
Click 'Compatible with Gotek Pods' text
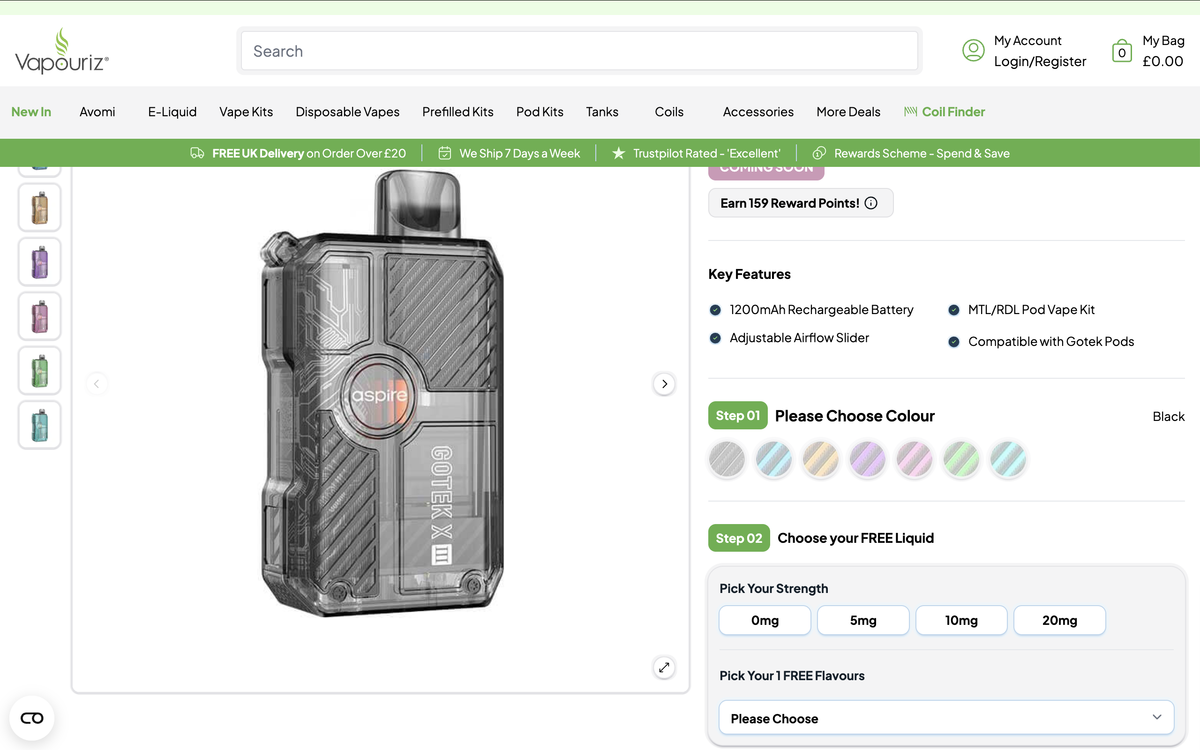(x=1051, y=342)
